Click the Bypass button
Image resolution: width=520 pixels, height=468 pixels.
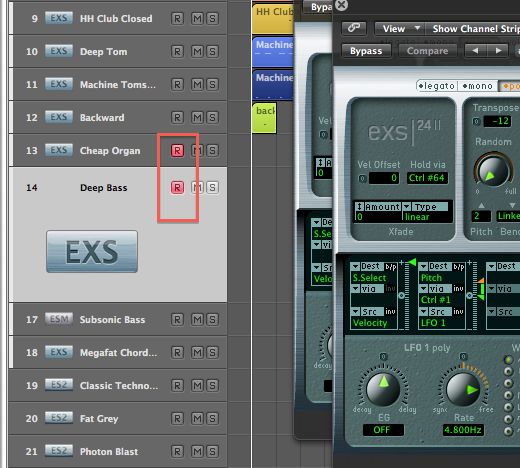(366, 51)
